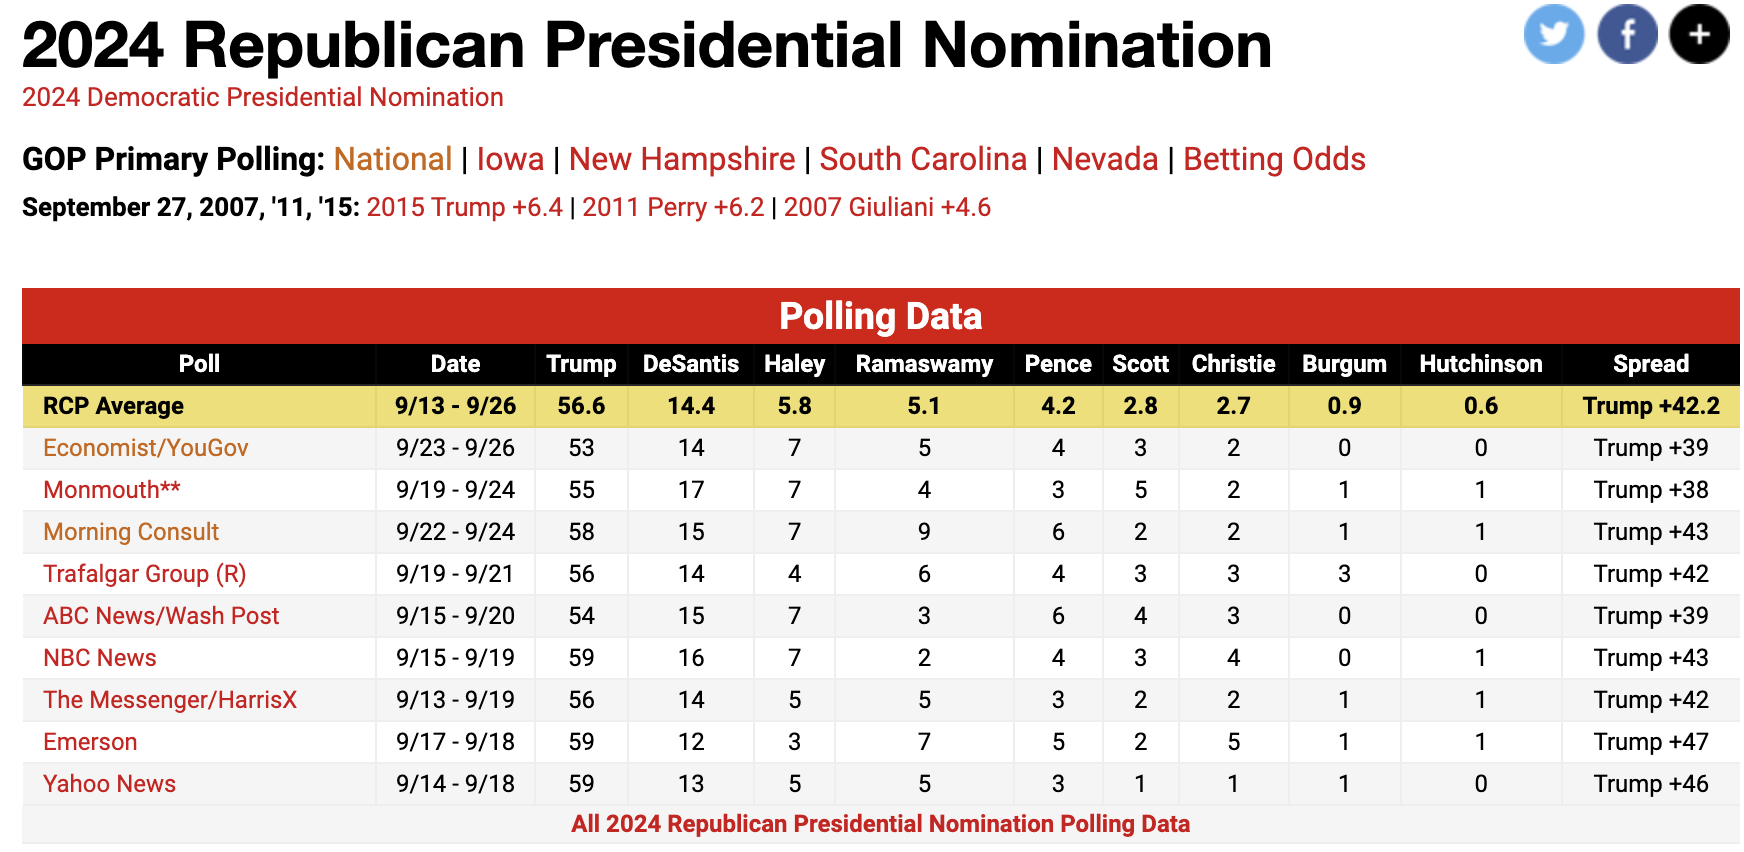Open the NBC News poll results
The width and height of the screenshot is (1744, 852).
(x=99, y=657)
